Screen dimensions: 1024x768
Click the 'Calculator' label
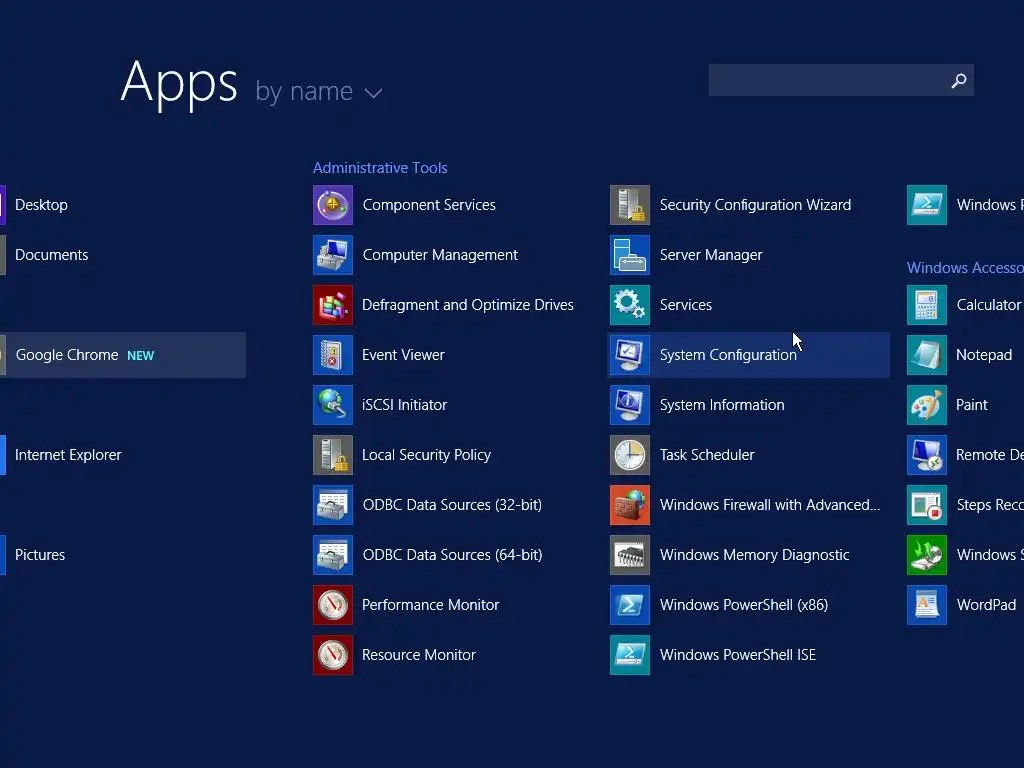989,305
